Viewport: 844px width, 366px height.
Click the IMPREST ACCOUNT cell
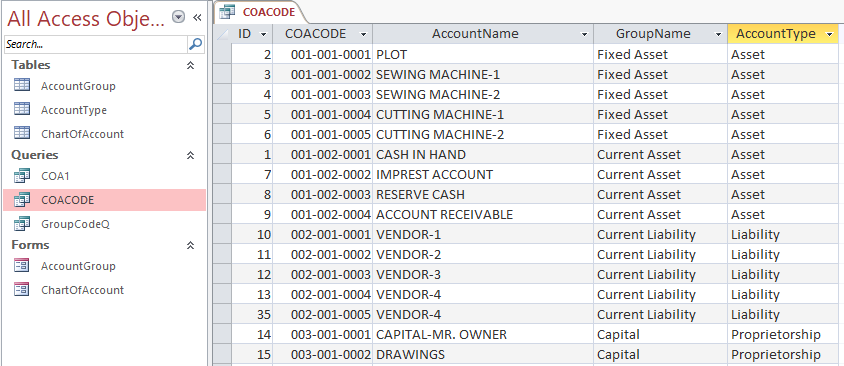pos(483,174)
